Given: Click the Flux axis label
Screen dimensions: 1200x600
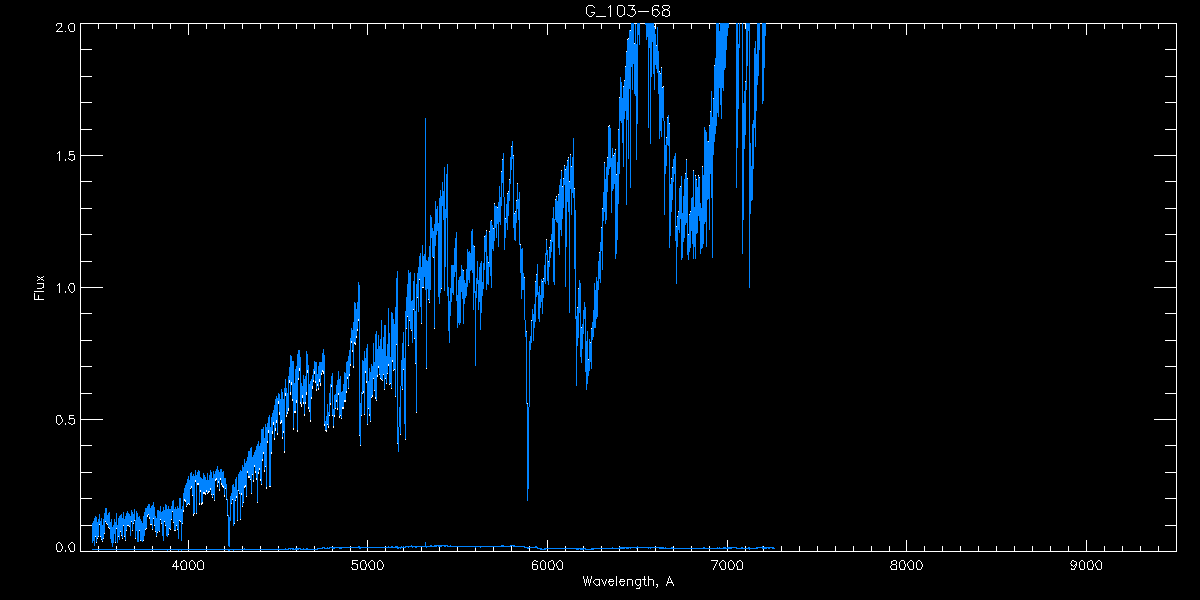Looking at the screenshot, I should 40,287.
